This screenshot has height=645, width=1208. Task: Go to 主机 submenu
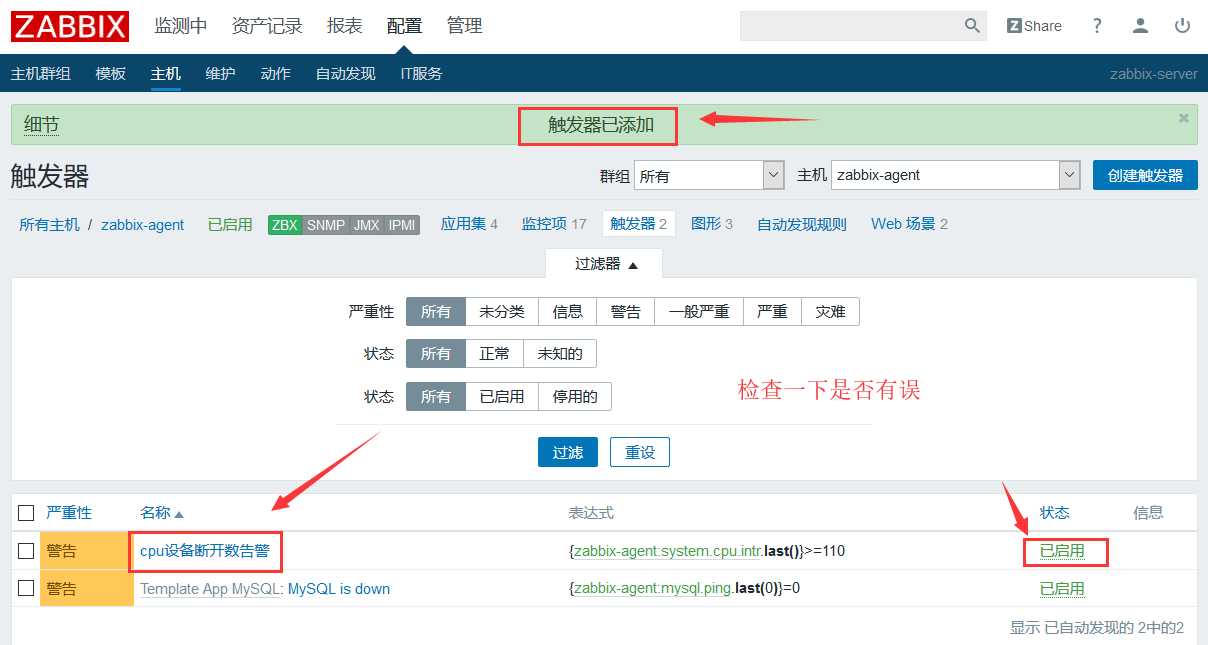click(166, 74)
